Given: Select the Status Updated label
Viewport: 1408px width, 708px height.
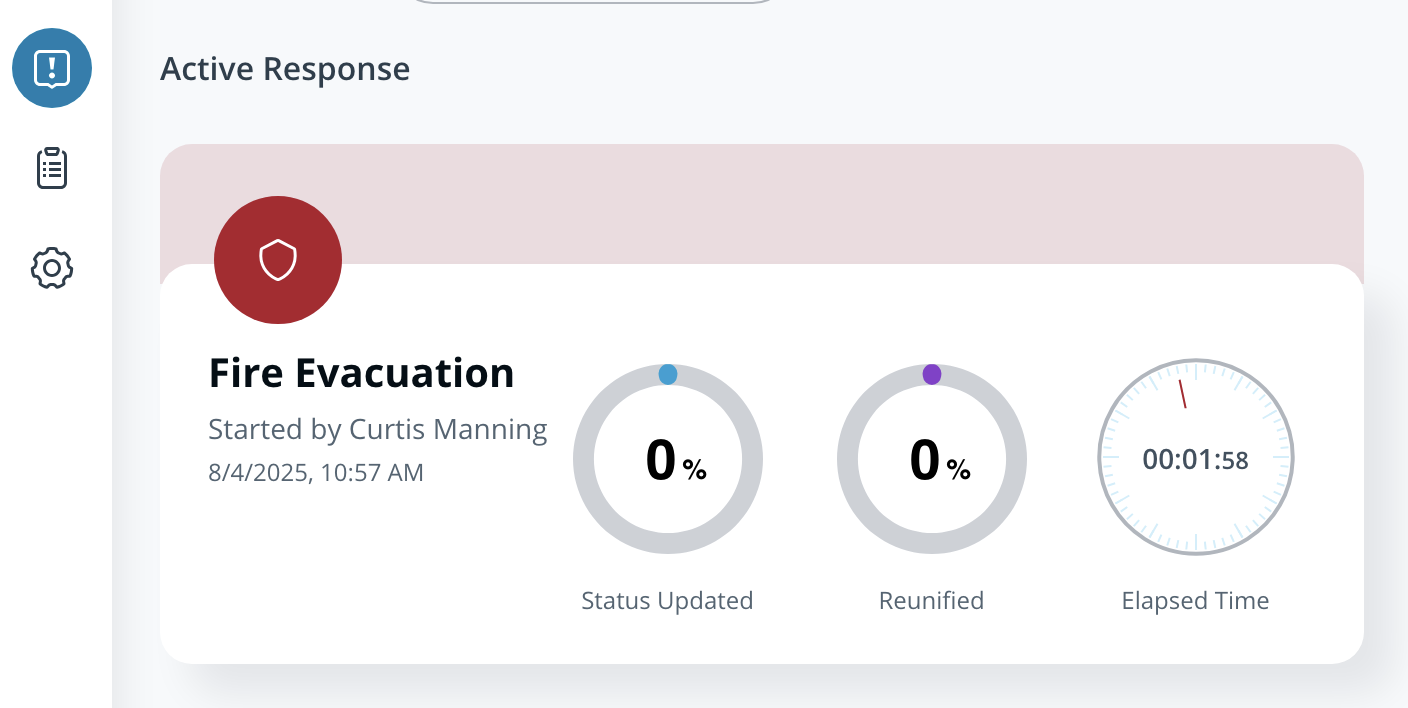Looking at the screenshot, I should click(x=667, y=601).
